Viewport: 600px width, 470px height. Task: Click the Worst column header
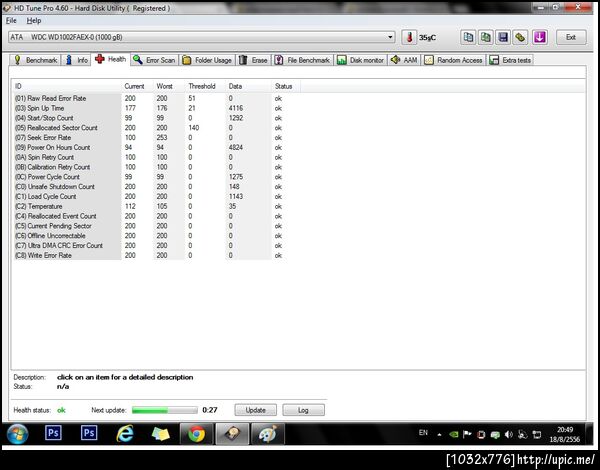(169, 86)
